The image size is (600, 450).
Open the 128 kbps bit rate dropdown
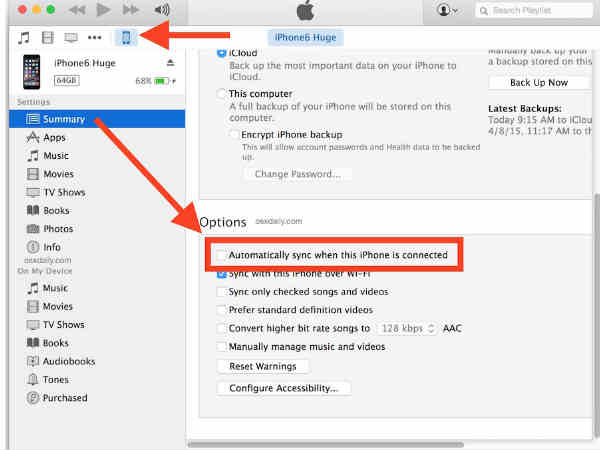click(404, 328)
